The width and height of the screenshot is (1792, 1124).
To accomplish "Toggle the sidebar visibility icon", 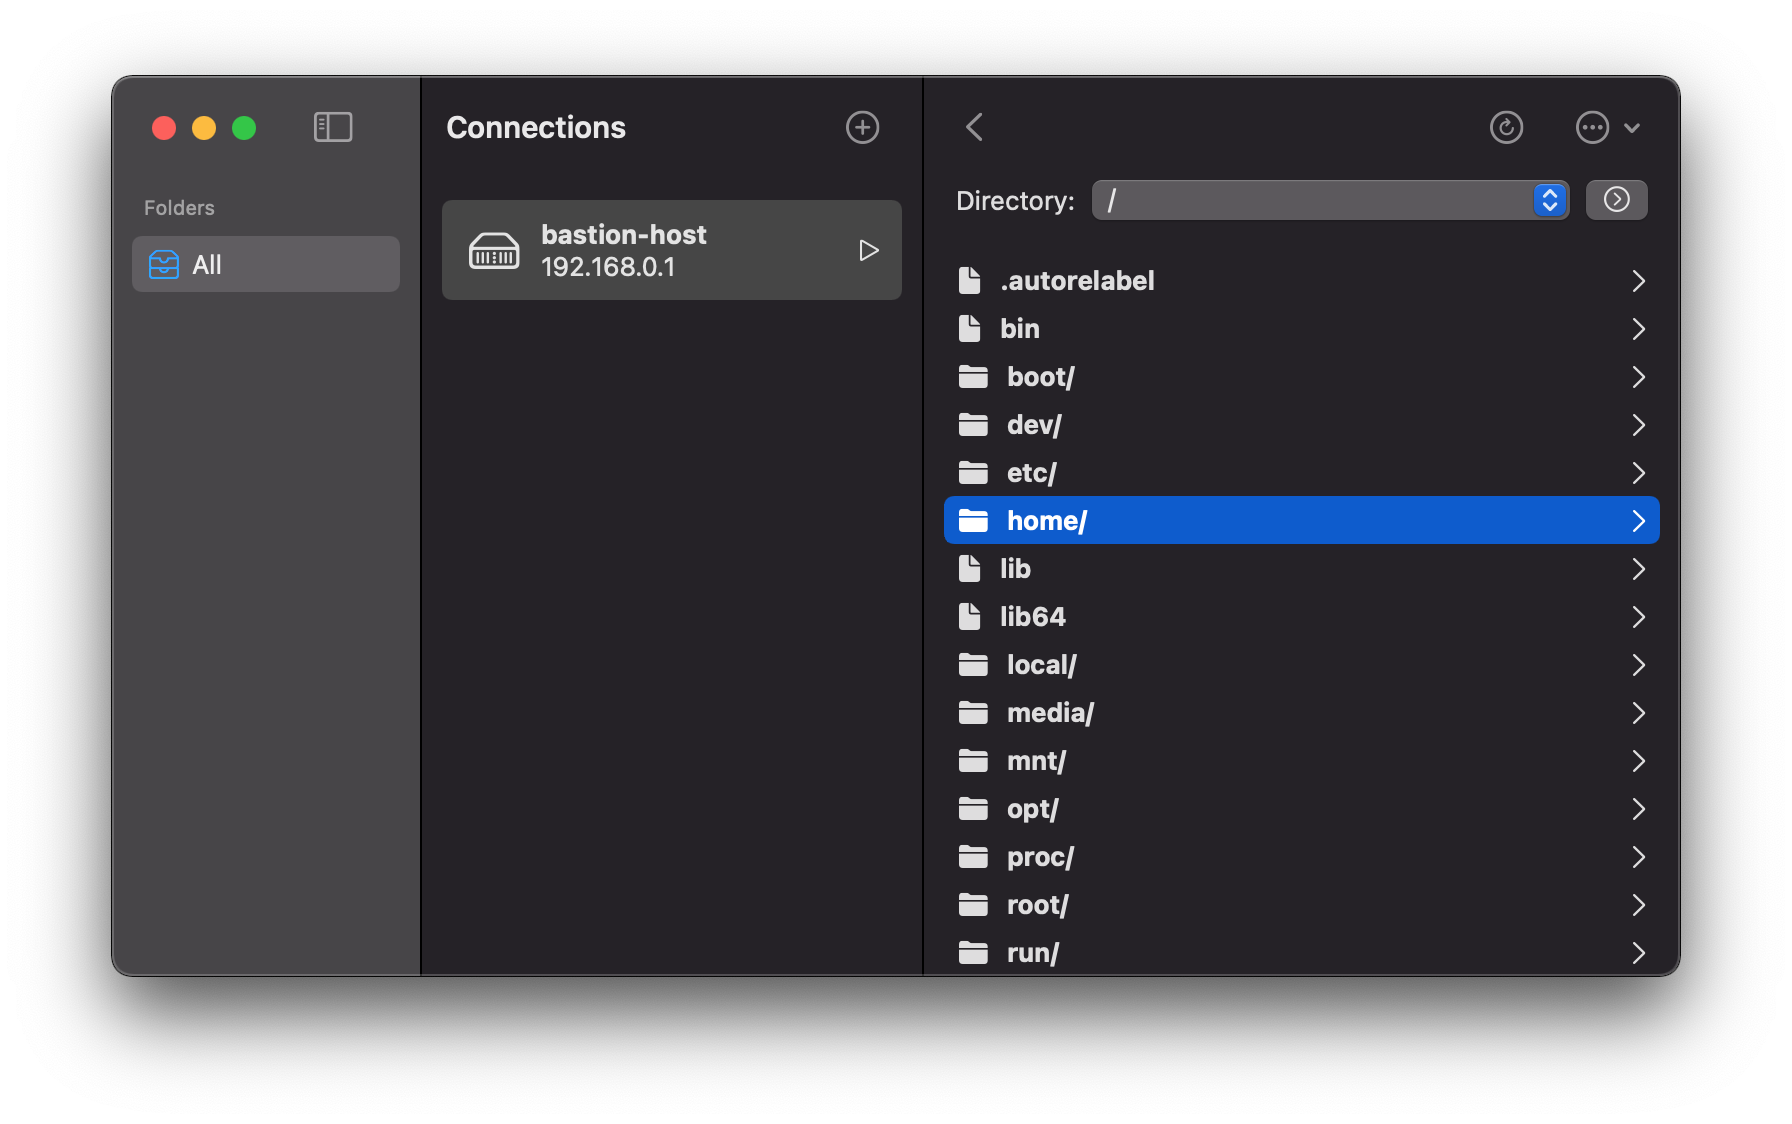I will tap(333, 127).
